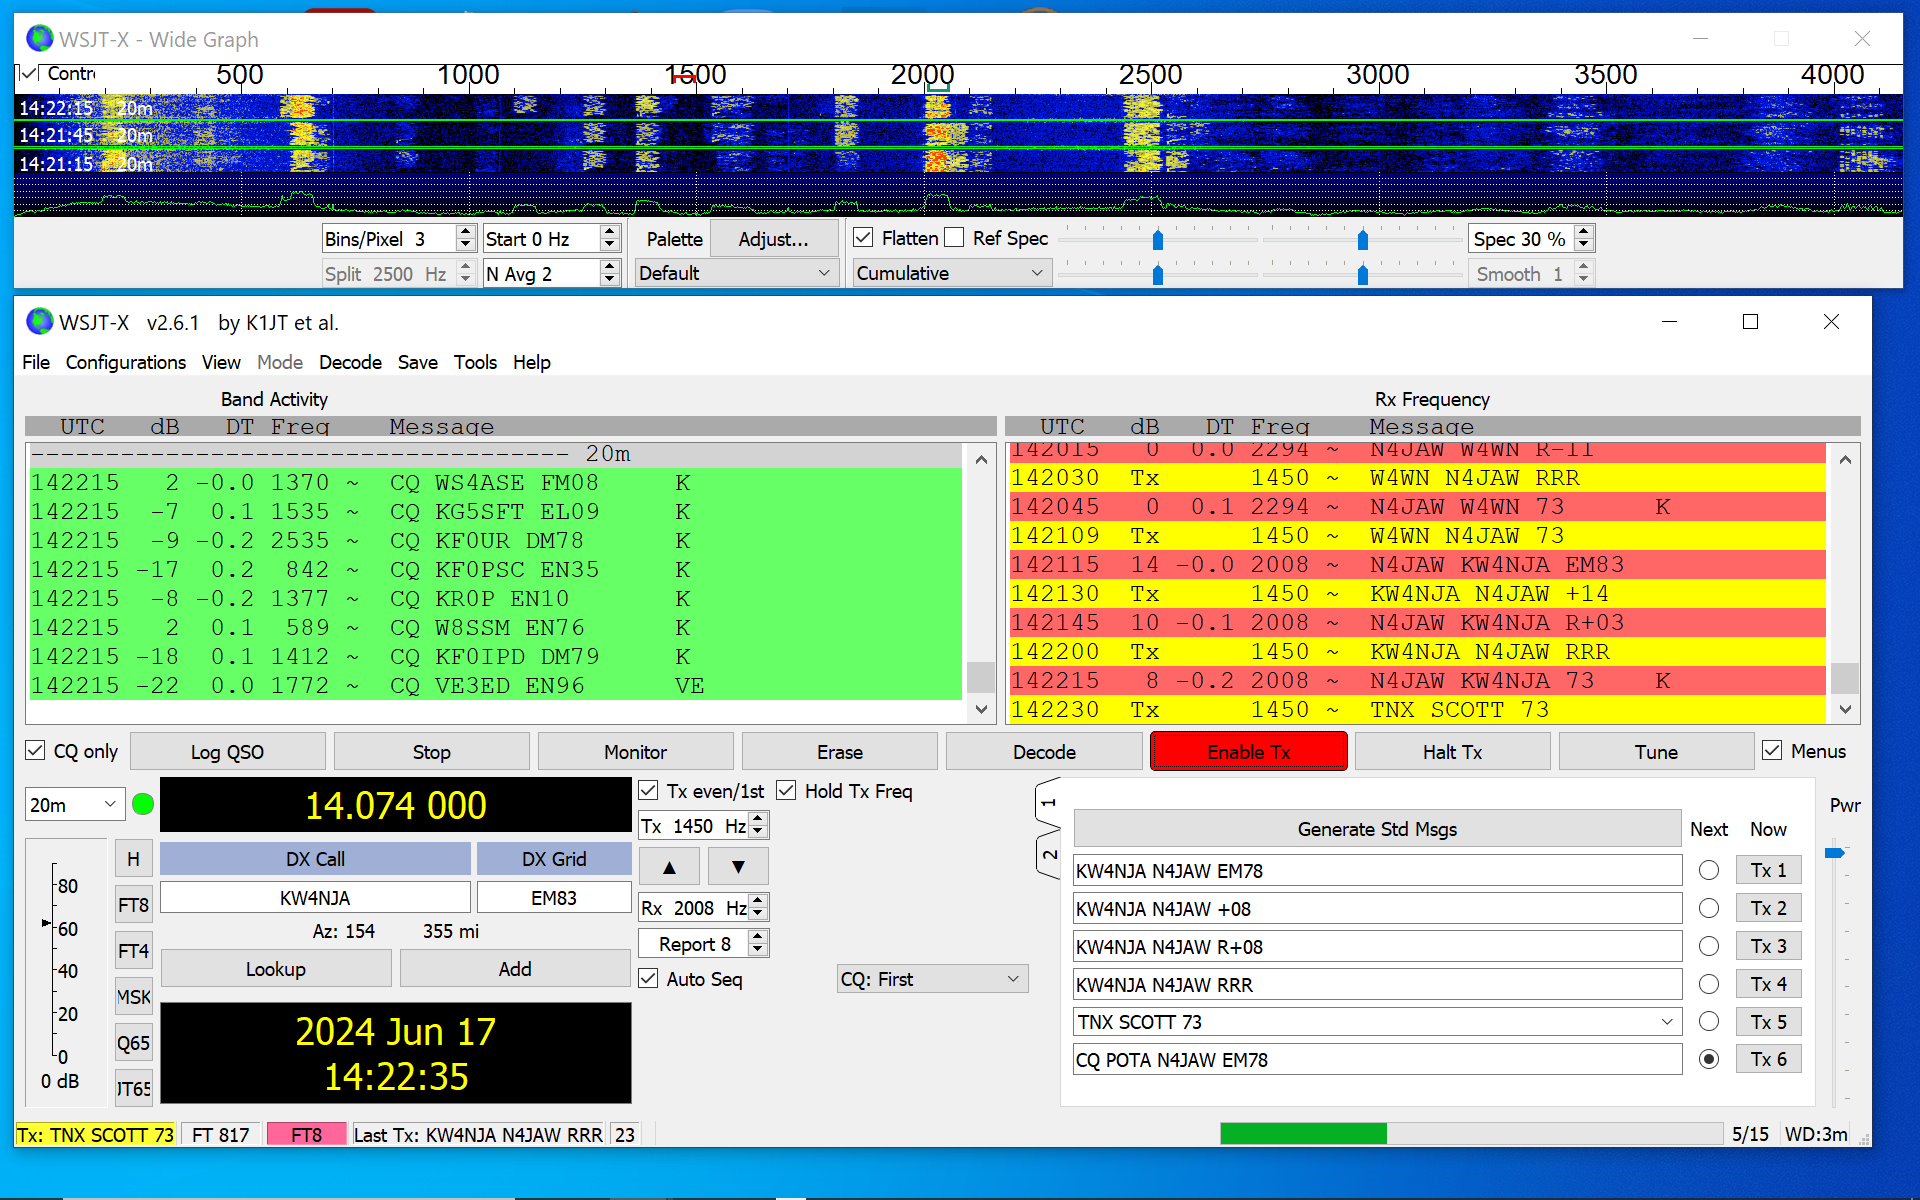Screen dimensions: 1920x1200
Task: Expand the CQ: First dropdown
Action: pos(932,979)
